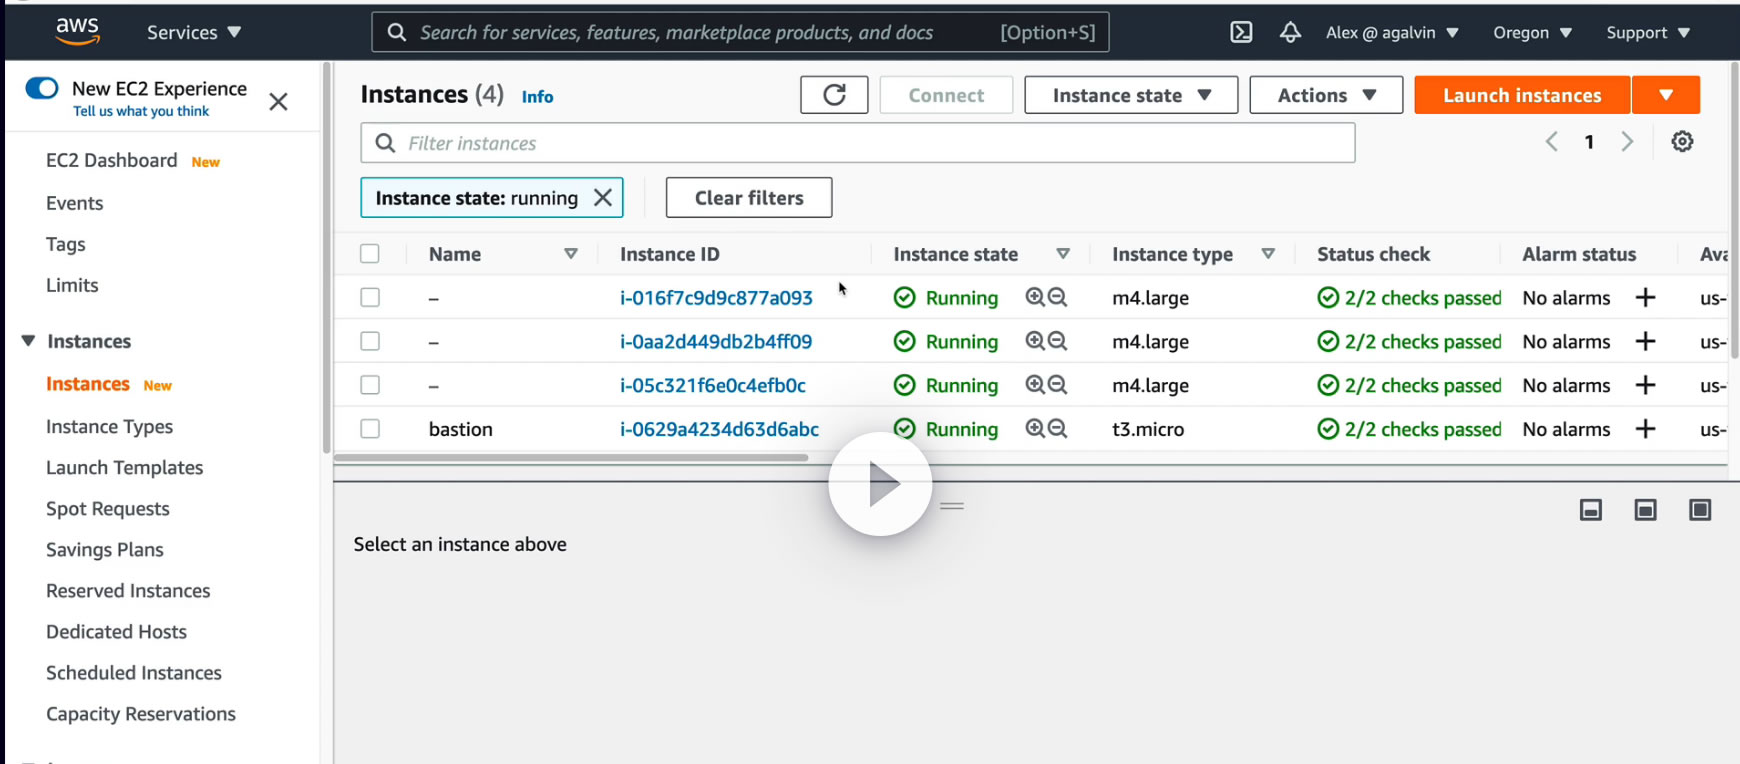1740x764 pixels.
Task: Open the Instance state dropdown
Action: [x=1131, y=95]
